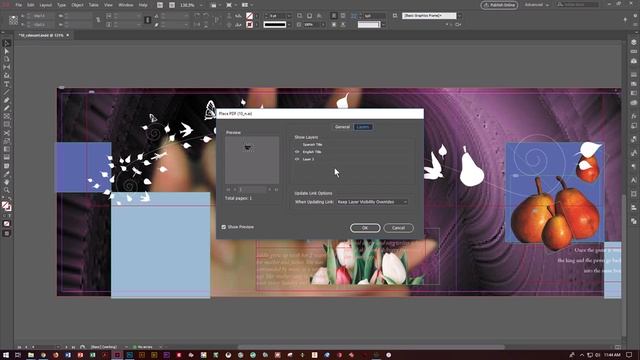Open Windows Start menu

[x=6, y=355]
